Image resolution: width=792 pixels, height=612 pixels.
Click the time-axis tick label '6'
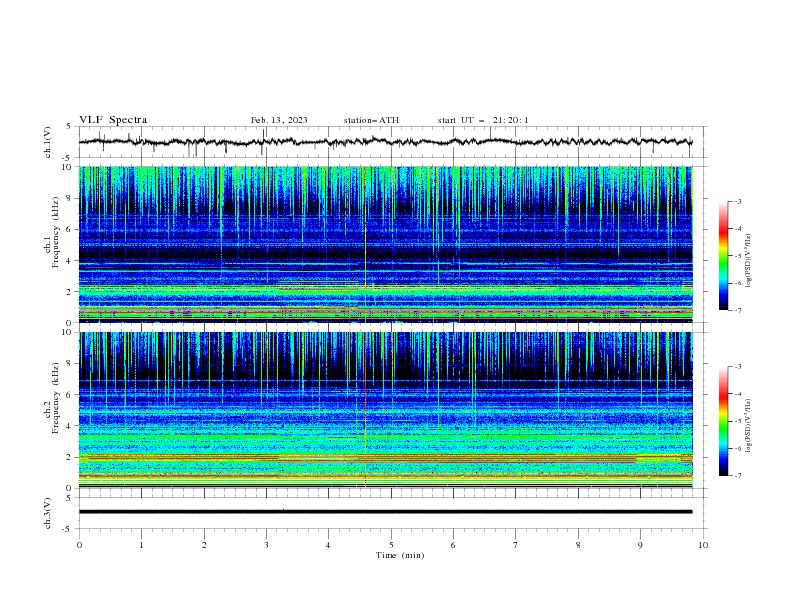pyautogui.click(x=453, y=545)
